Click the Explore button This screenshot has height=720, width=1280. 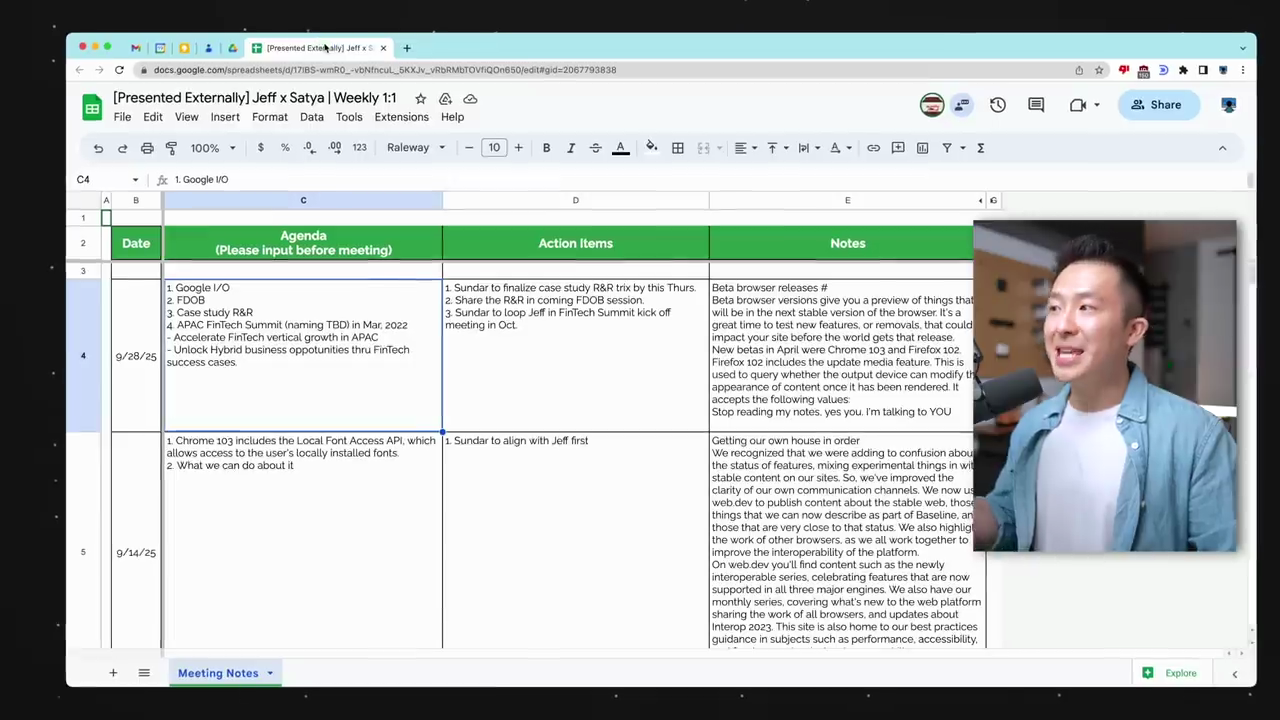point(1170,673)
